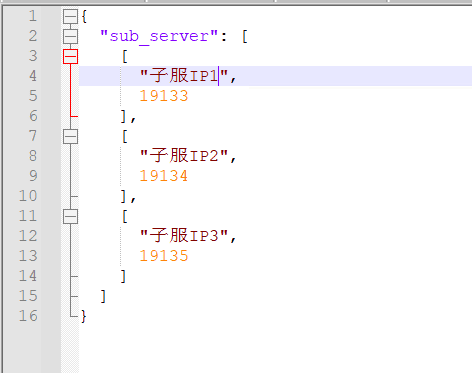The image size is (472, 373).
Task: Place cursor in the "sub_server" key
Action: tap(159, 36)
